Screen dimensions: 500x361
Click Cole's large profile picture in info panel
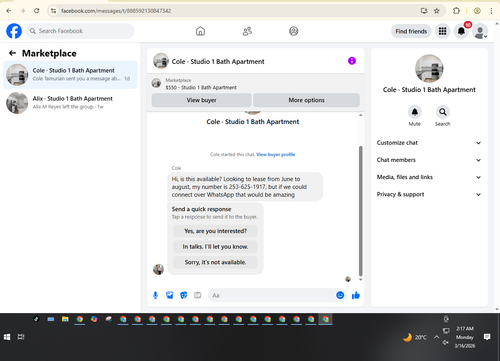pyautogui.click(x=429, y=68)
